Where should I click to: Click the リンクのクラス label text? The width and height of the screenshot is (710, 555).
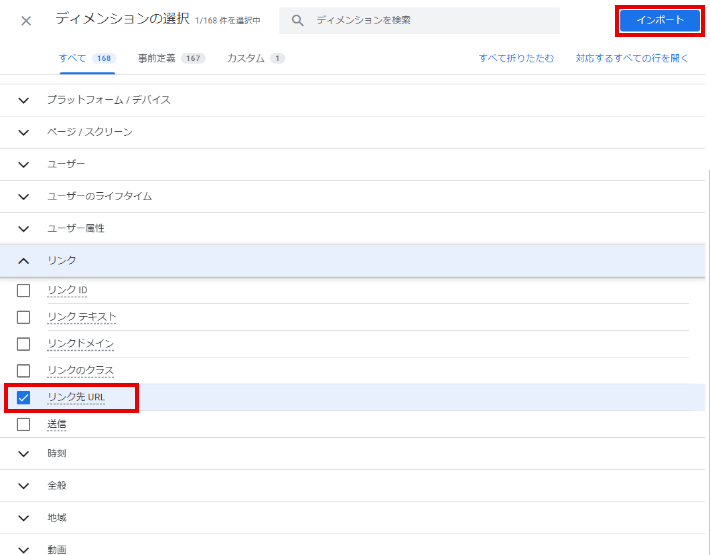coord(81,370)
